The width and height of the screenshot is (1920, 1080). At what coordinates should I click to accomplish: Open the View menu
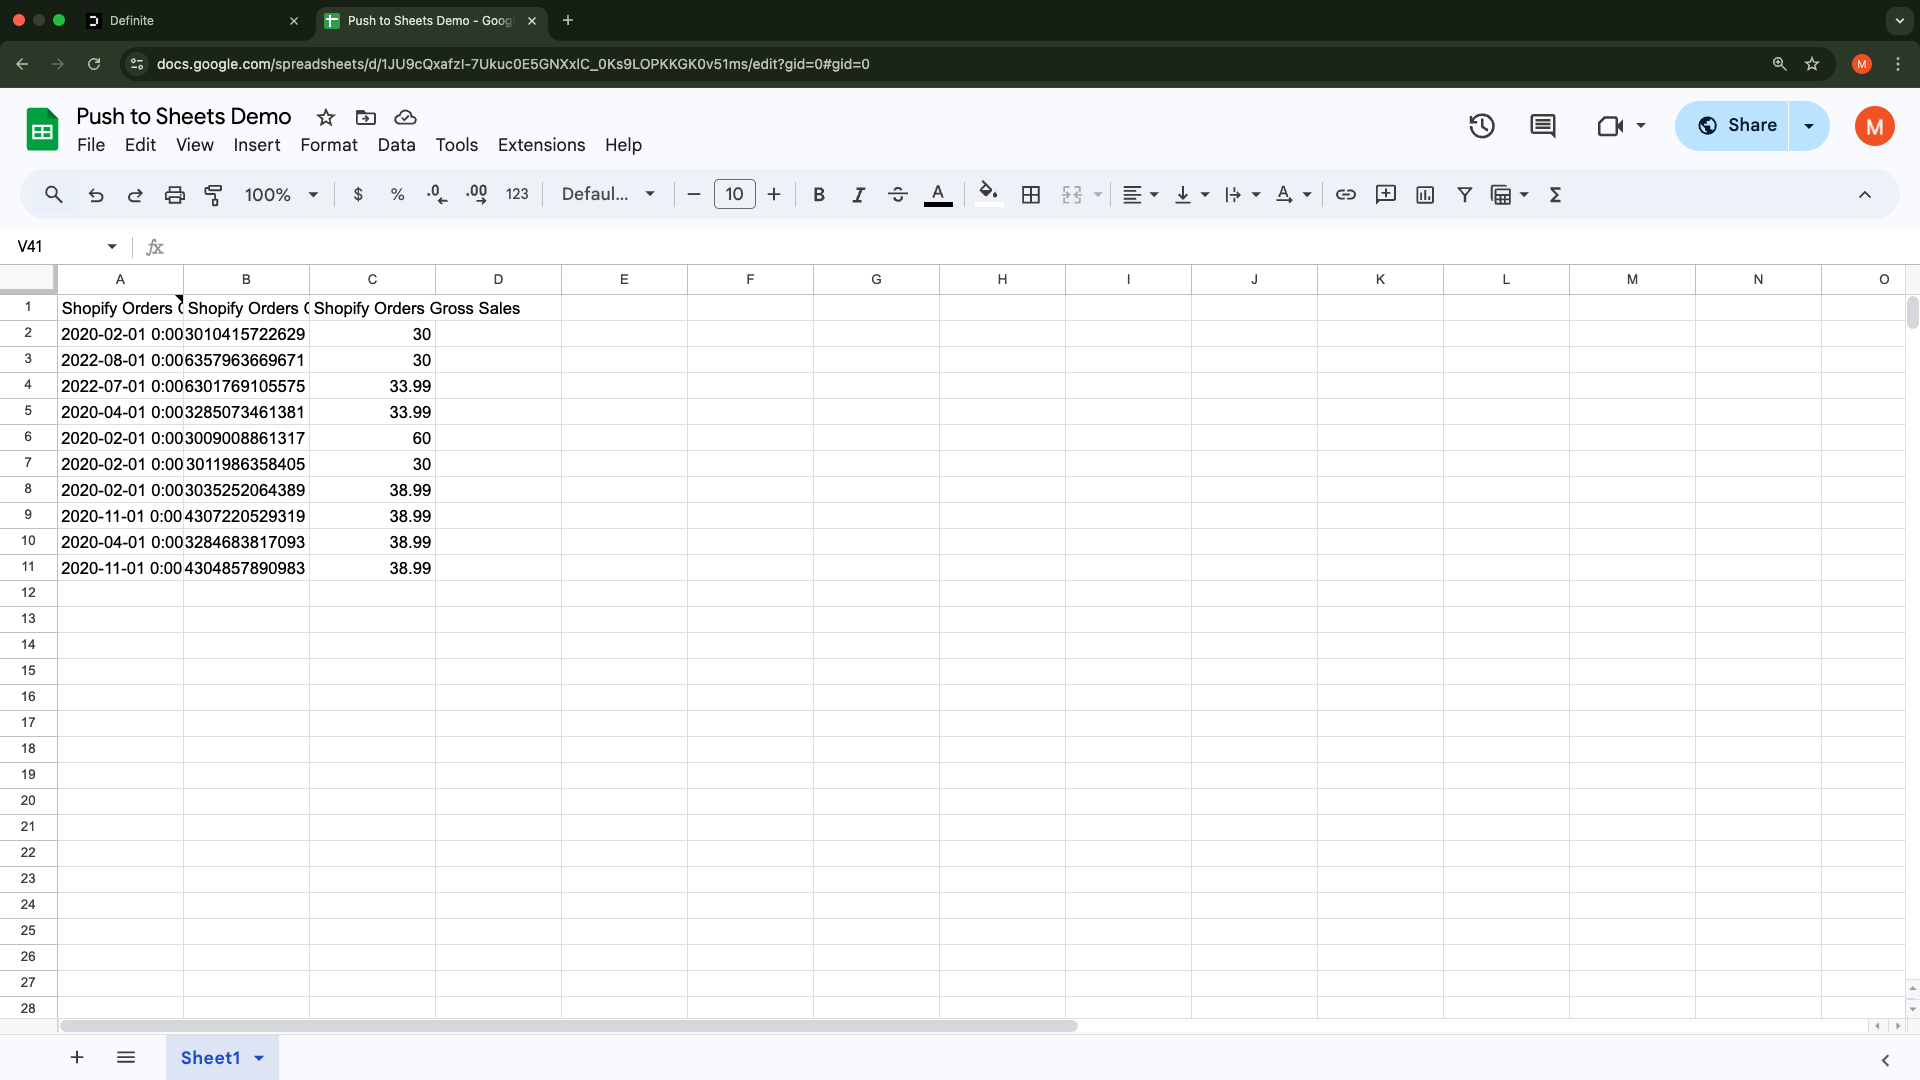pos(195,145)
